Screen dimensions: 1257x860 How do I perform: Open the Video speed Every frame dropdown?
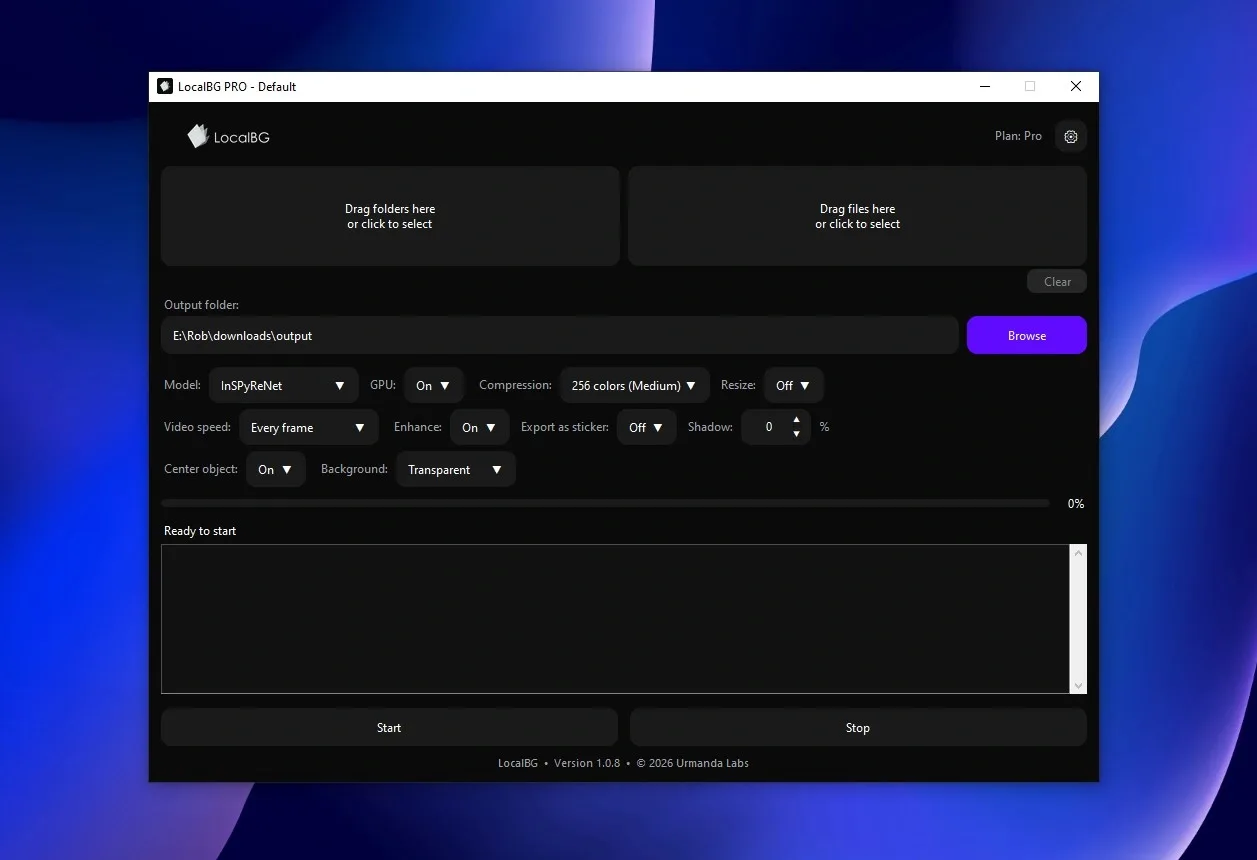click(x=308, y=428)
